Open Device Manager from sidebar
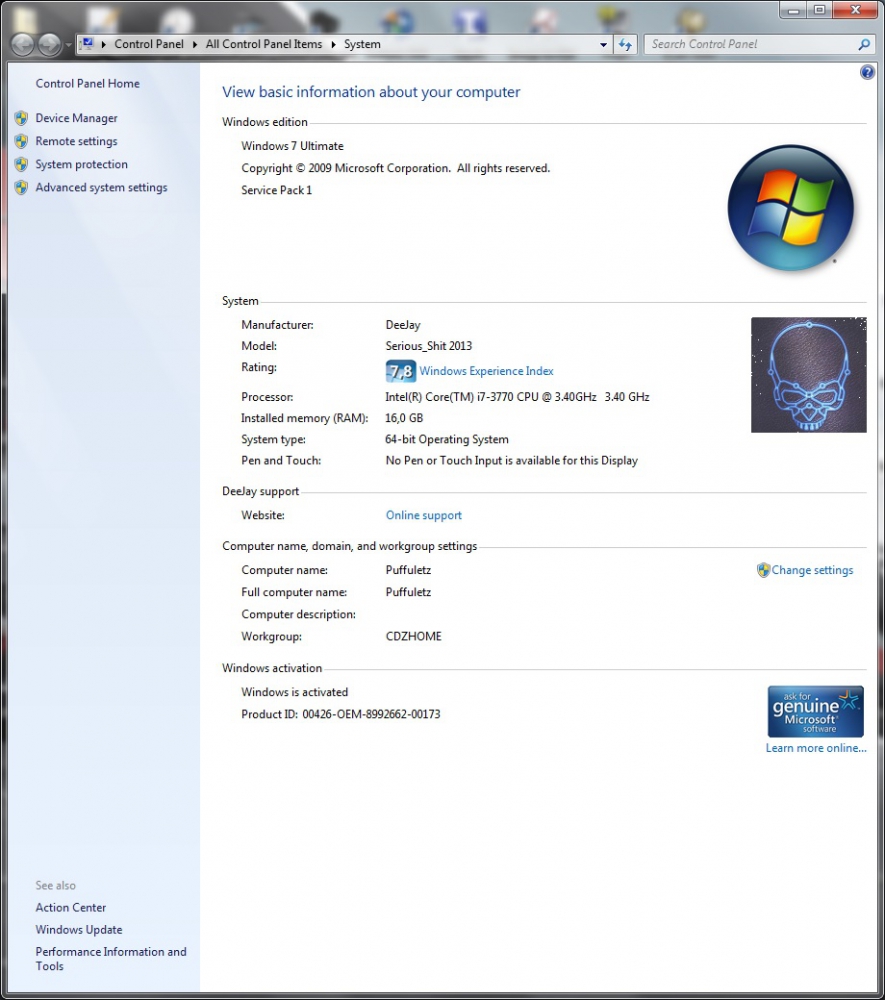The image size is (885, 1000). 77,118
